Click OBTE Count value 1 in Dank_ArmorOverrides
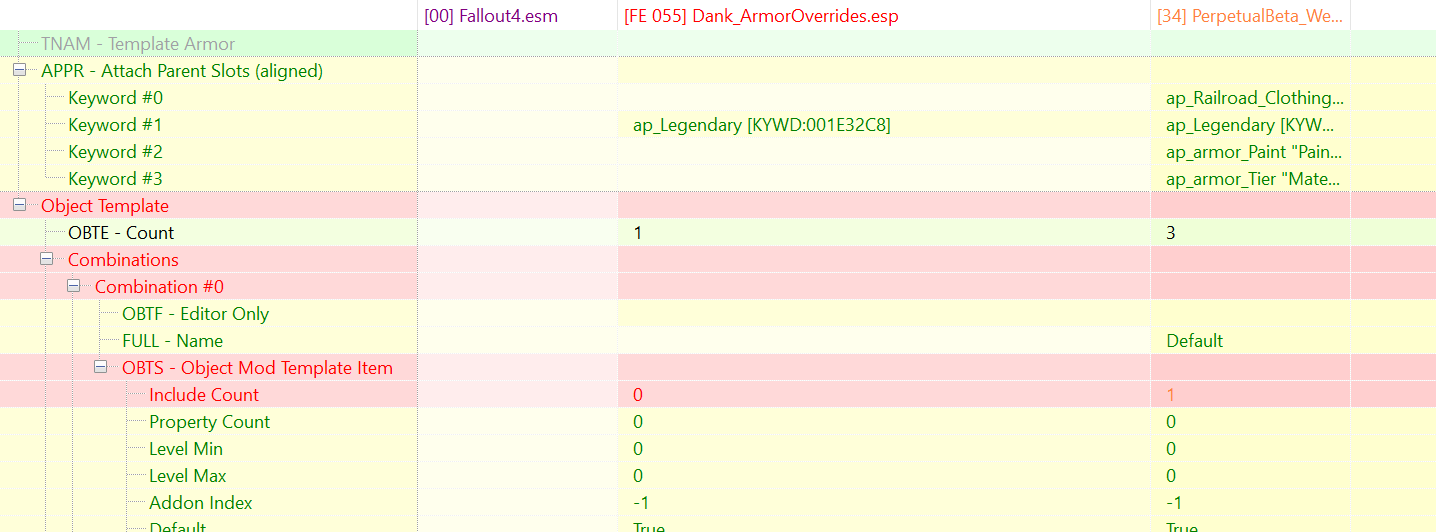This screenshot has width=1436, height=532. (x=638, y=233)
